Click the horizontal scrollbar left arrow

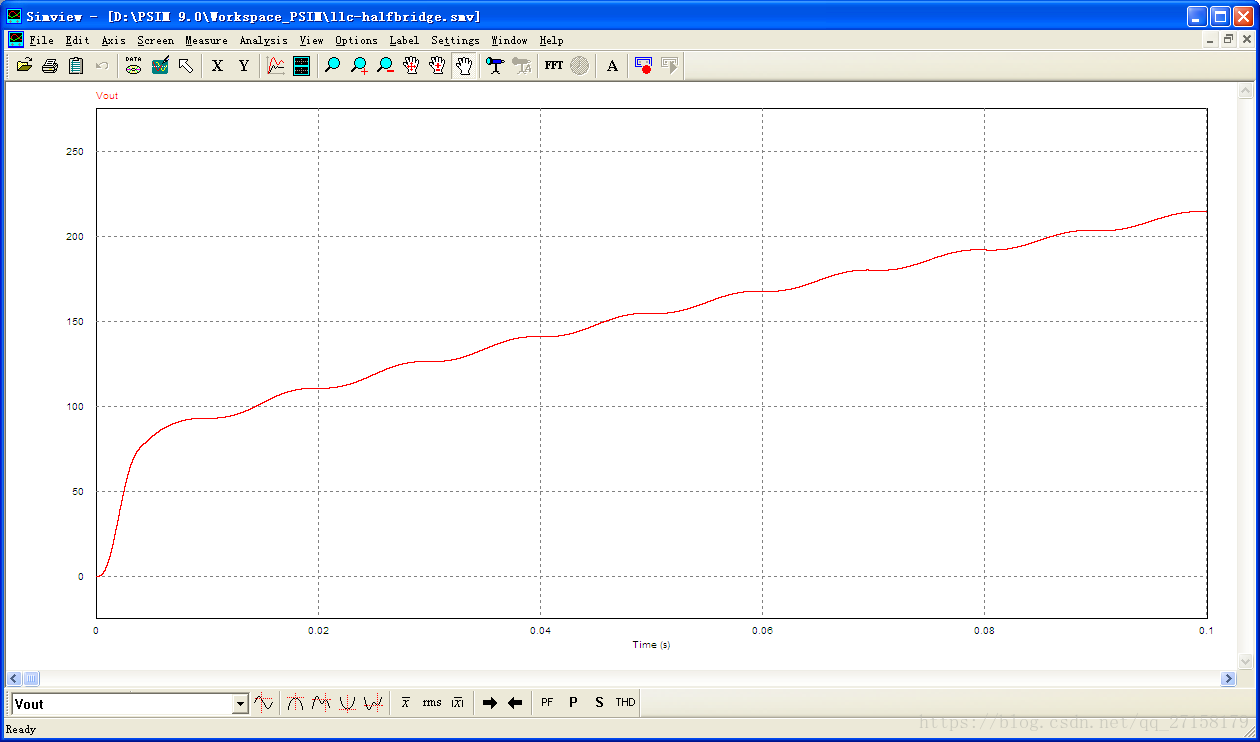click(15, 679)
